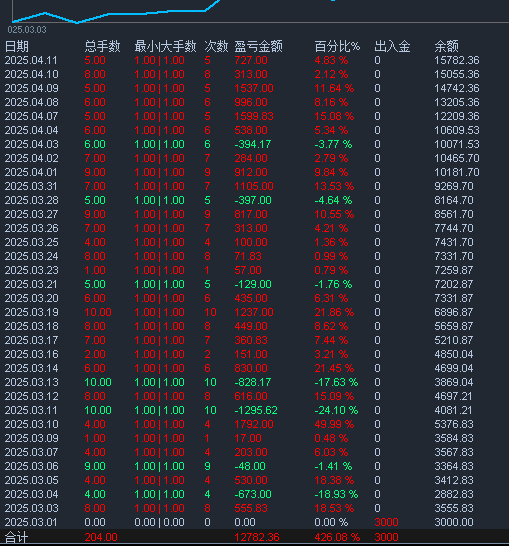Click the 余额 column header
The image size is (509, 546).
click(446, 46)
